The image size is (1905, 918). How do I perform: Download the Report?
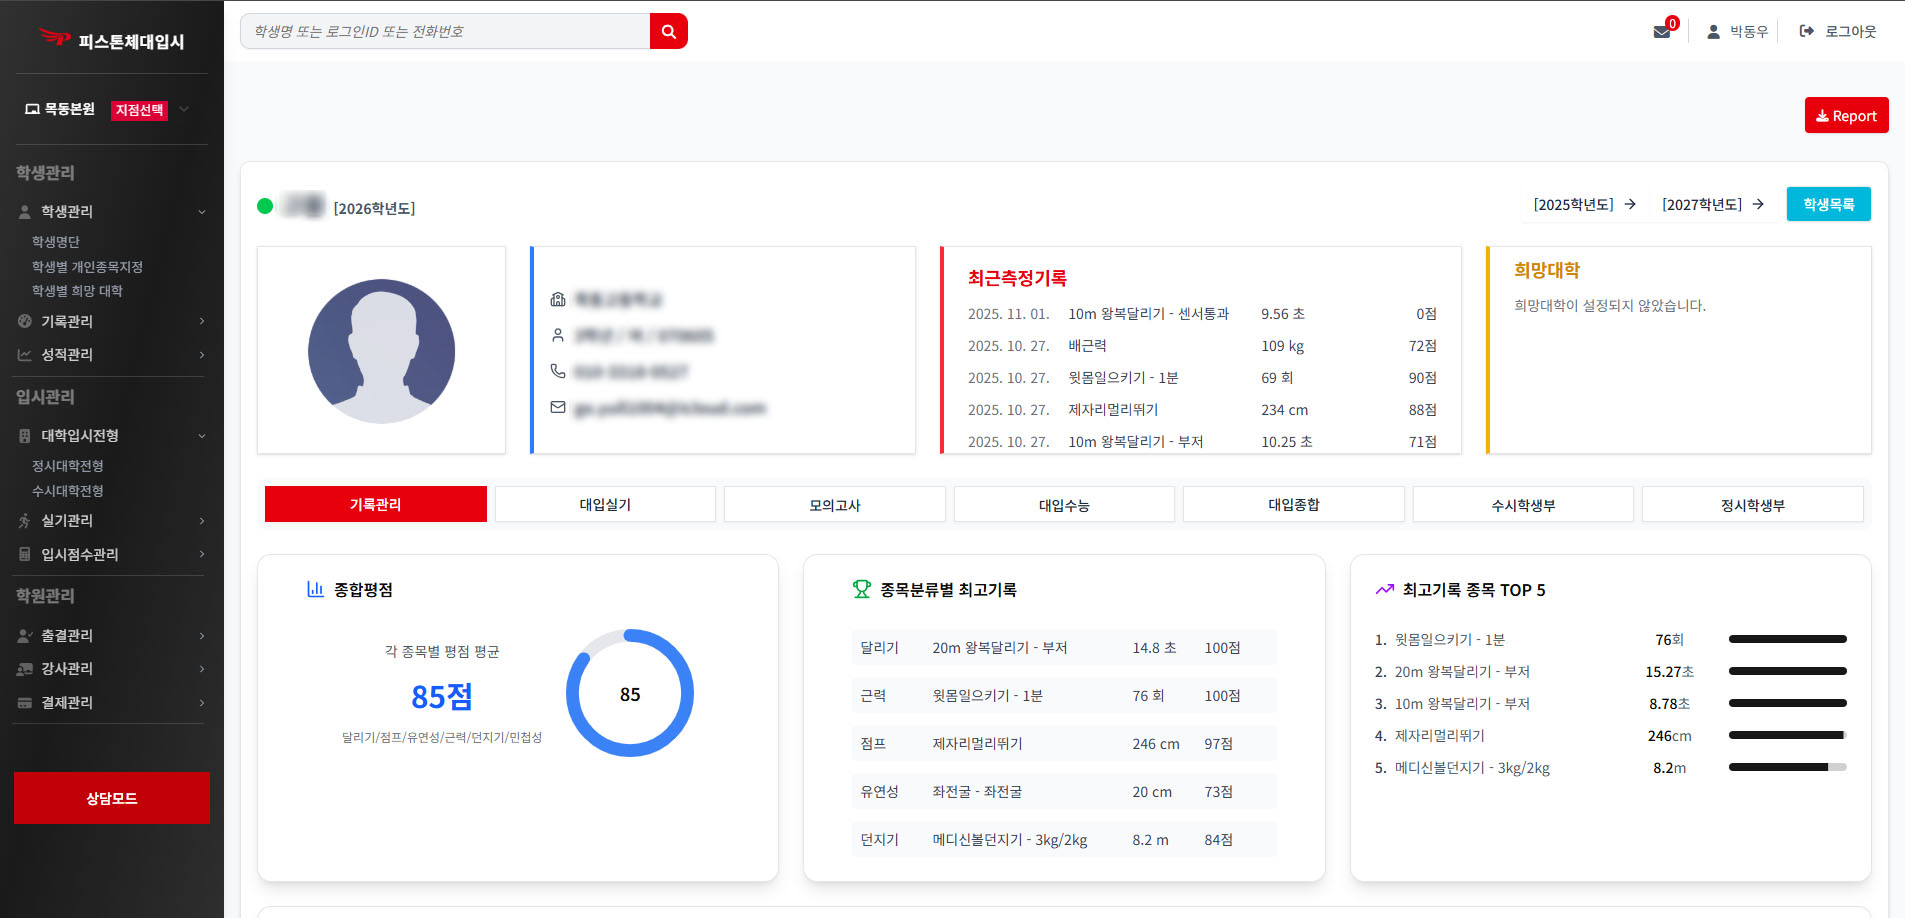[x=1846, y=116]
